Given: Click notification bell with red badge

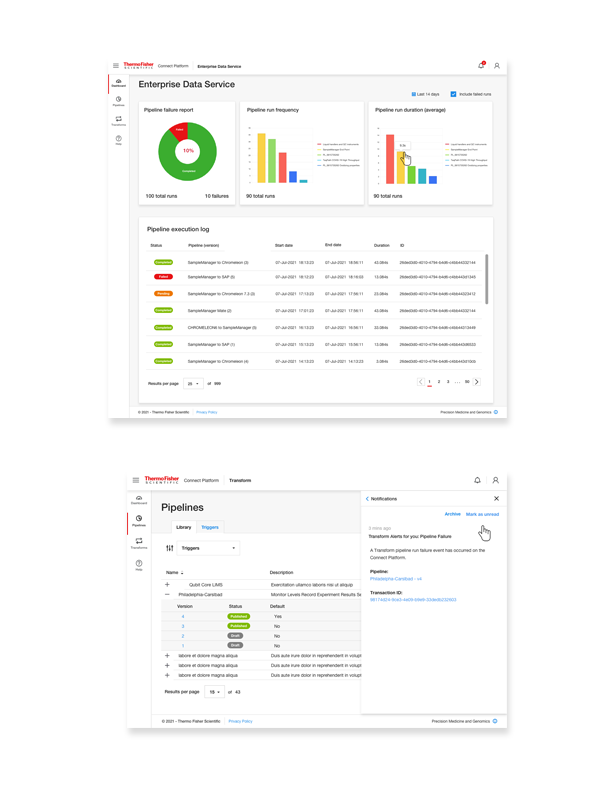Looking at the screenshot, I should tap(481, 65).
